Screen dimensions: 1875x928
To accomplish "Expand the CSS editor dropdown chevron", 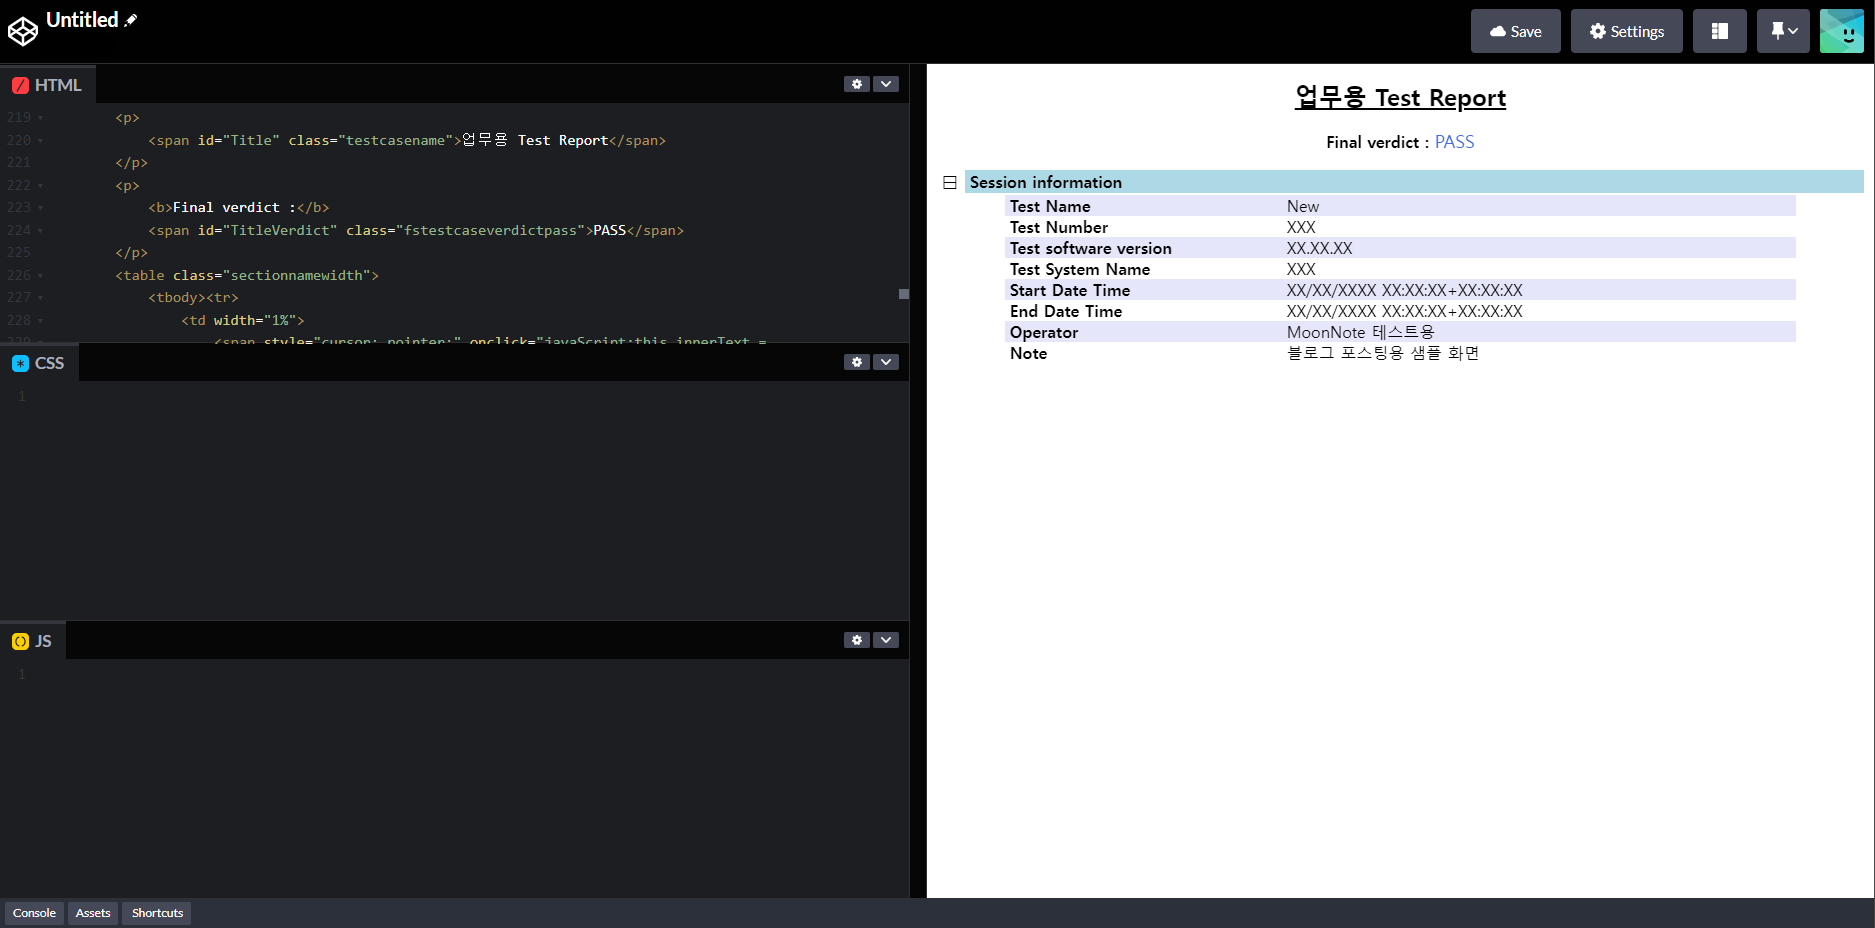I will click(886, 362).
